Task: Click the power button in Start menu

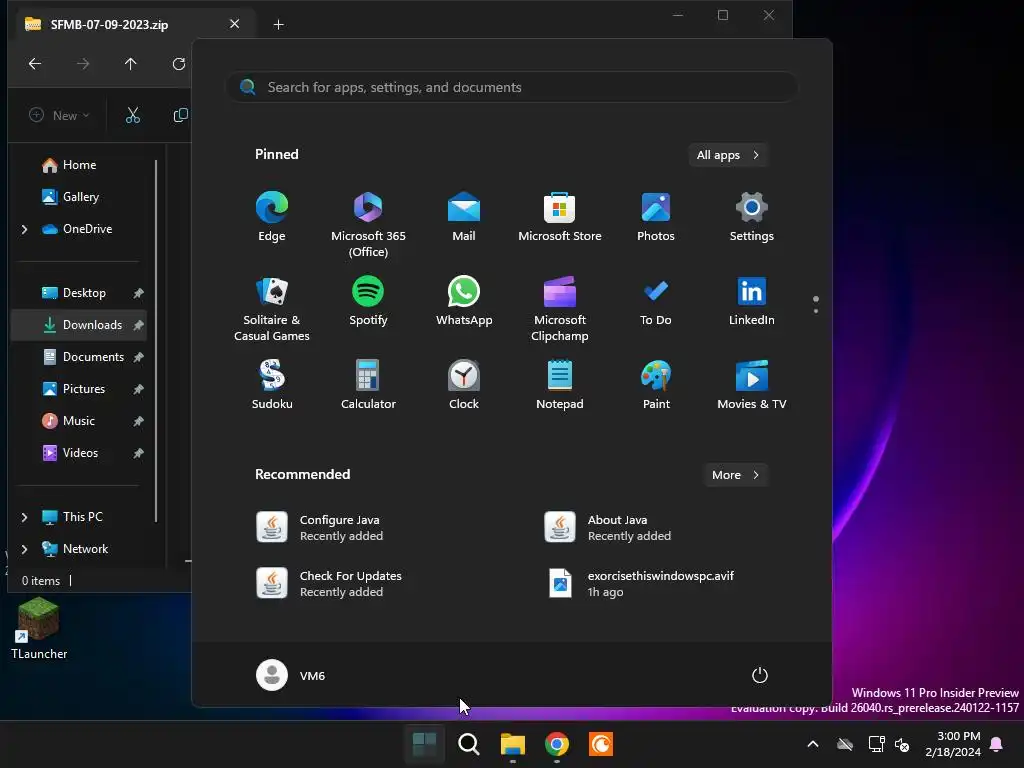Action: (x=760, y=675)
